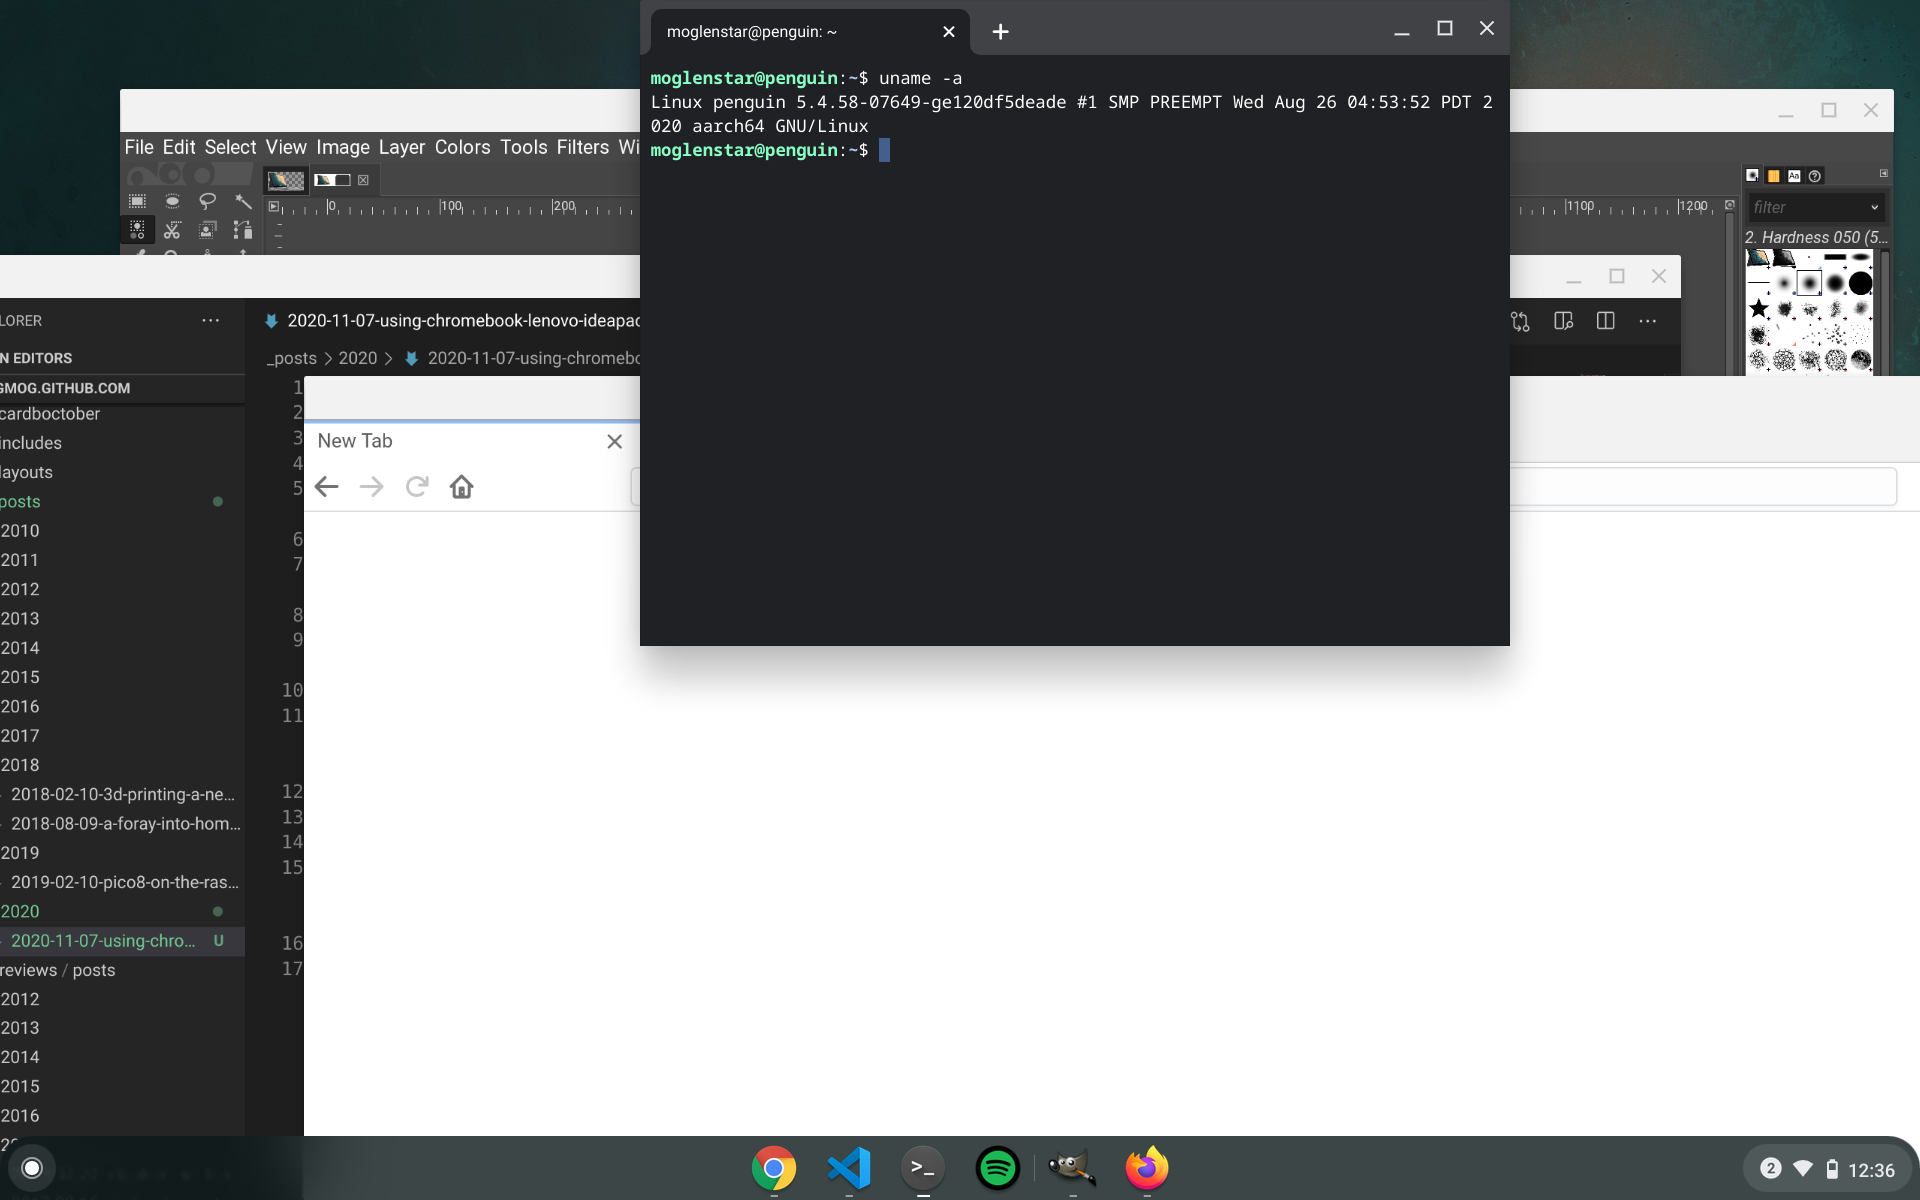Launch Spotify from the shelf

point(997,1168)
